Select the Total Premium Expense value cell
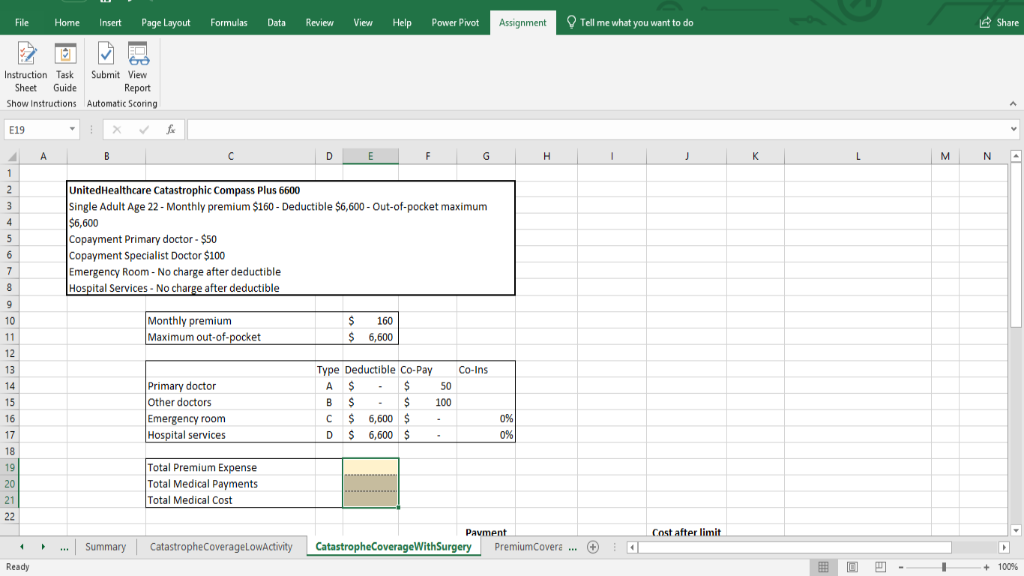This screenshot has width=1024, height=576. coord(370,467)
